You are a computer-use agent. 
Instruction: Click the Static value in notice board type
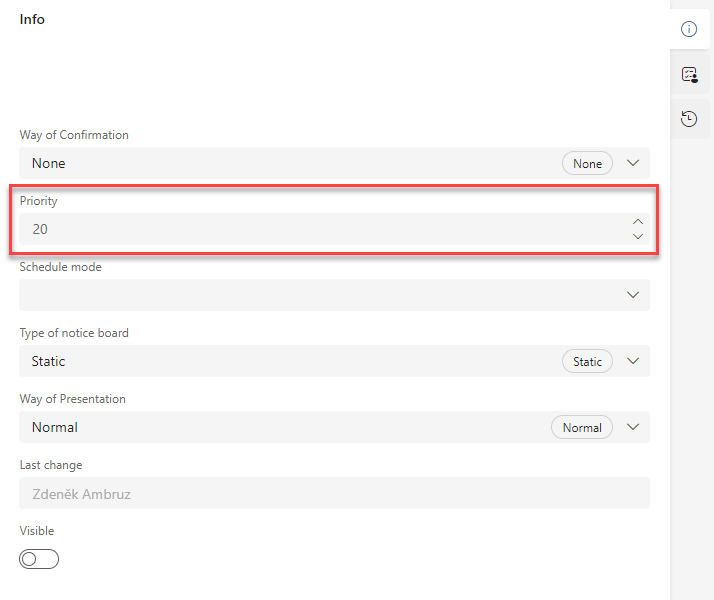(48, 361)
